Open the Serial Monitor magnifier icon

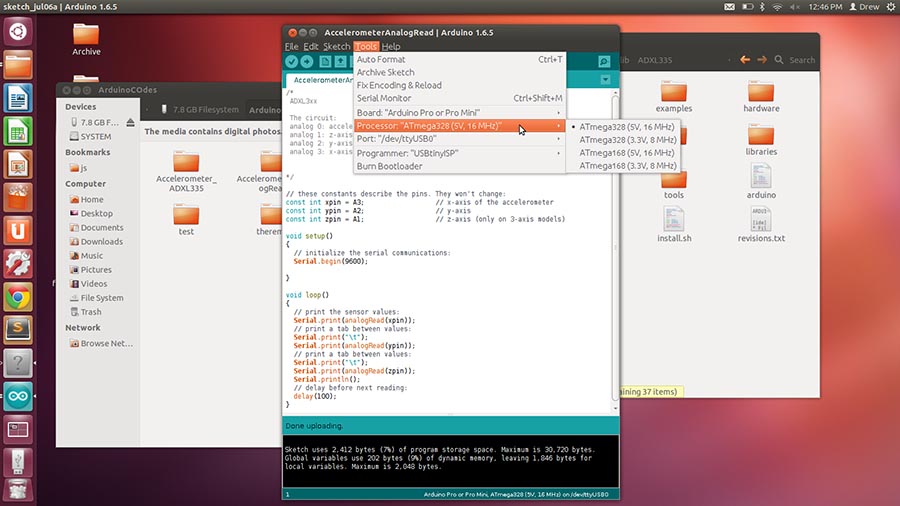point(604,61)
